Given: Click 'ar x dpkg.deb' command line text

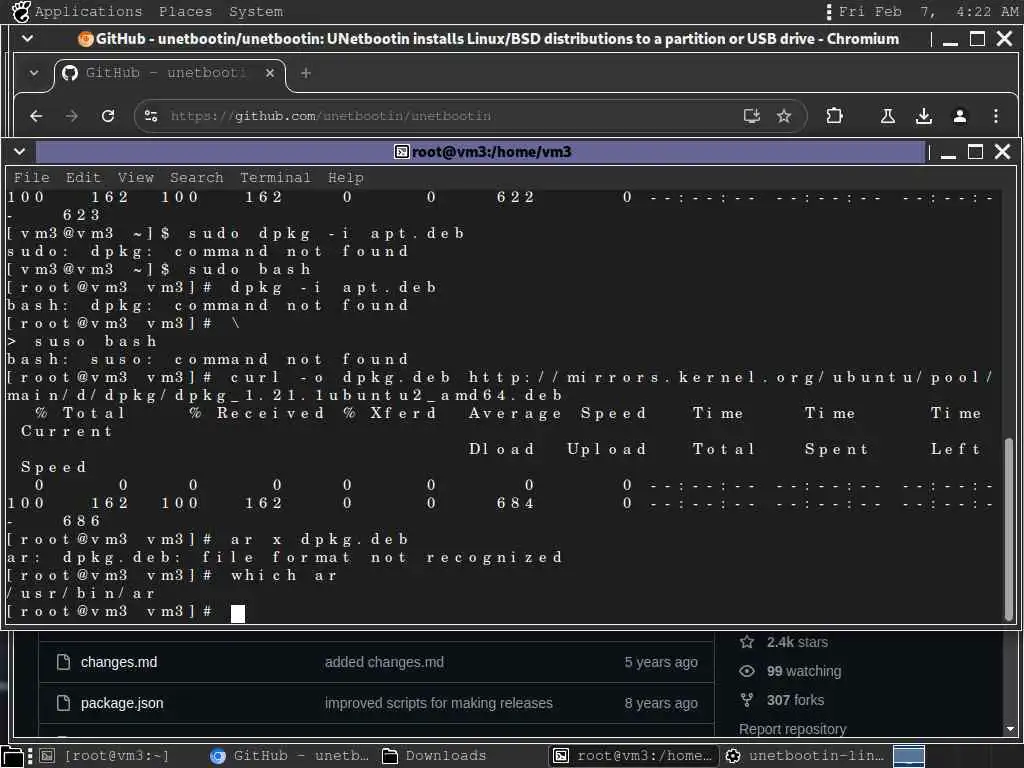Looking at the screenshot, I should (320, 540).
